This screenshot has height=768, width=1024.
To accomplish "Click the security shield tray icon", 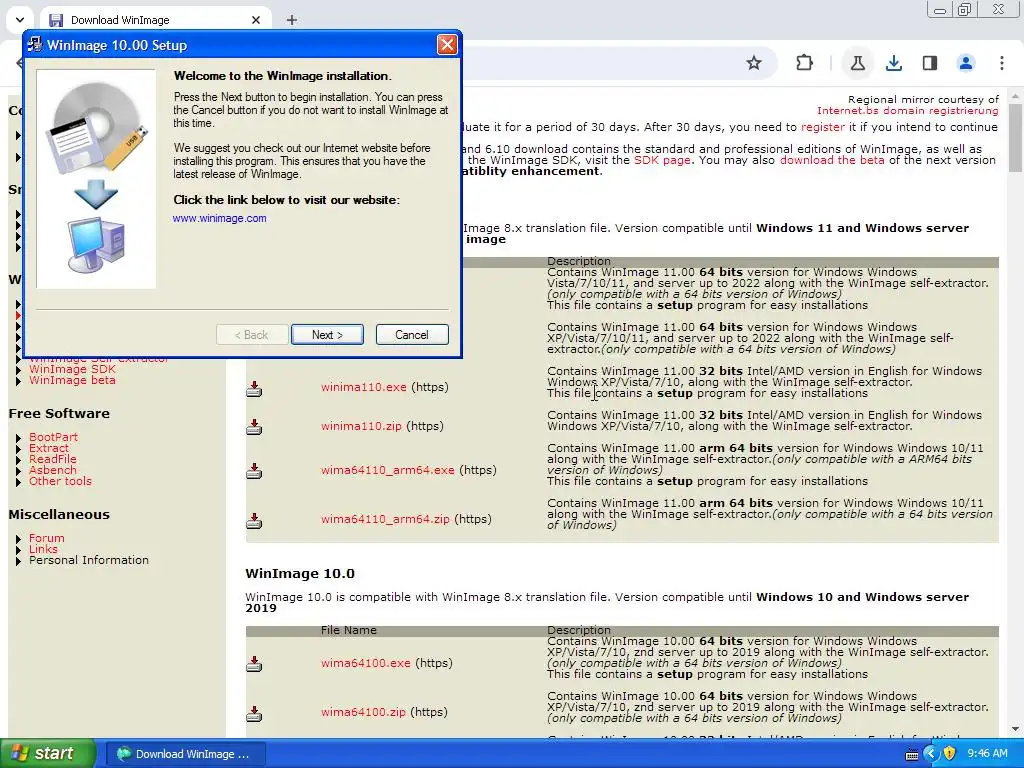I will [950, 754].
